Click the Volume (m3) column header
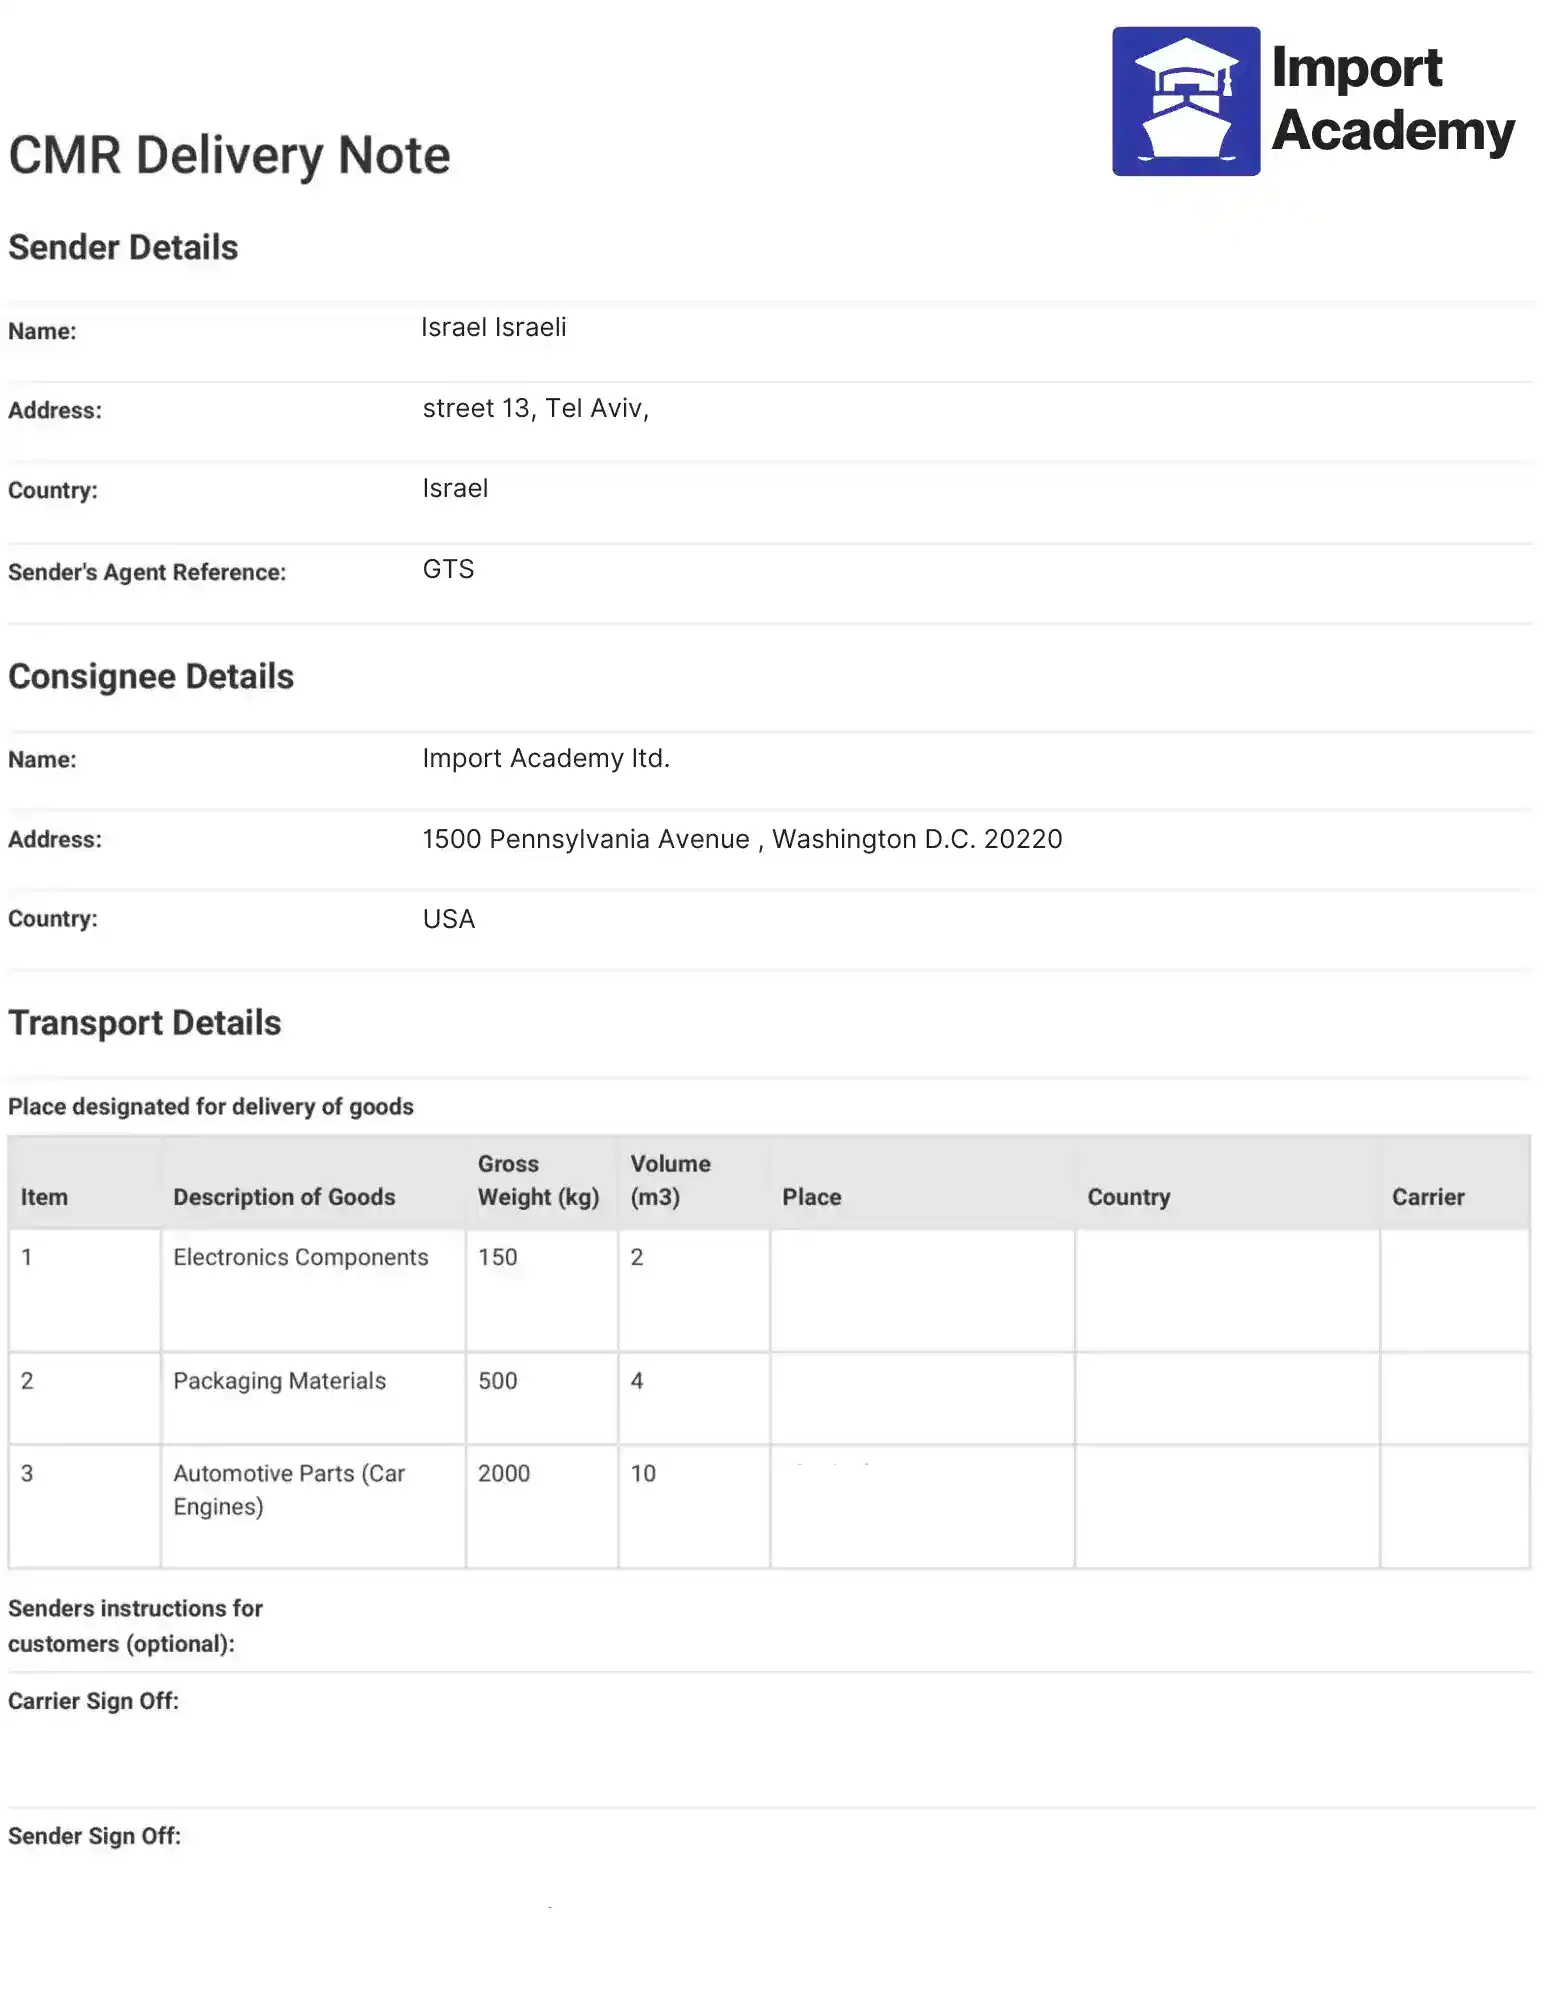This screenshot has width=1545, height=2000. point(670,1180)
